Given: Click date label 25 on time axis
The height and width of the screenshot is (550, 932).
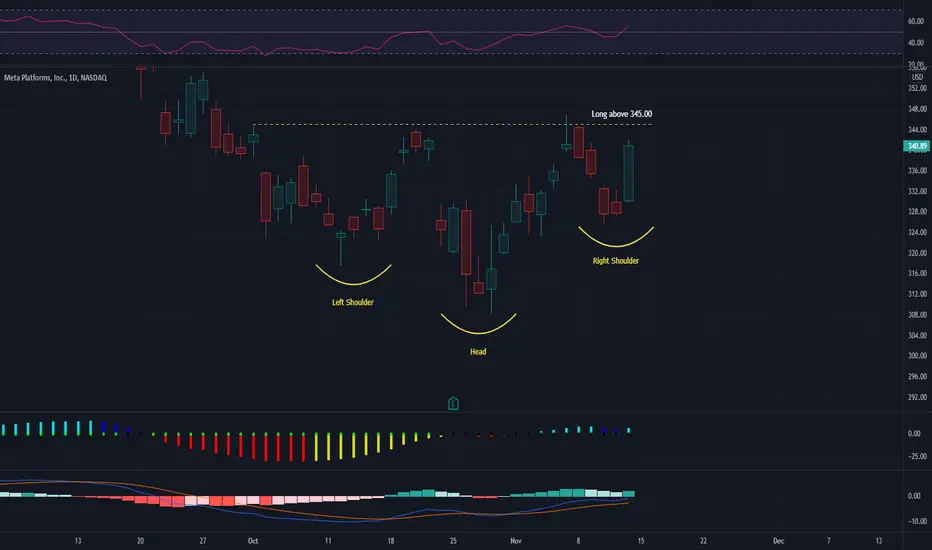Looking at the screenshot, I should pyautogui.click(x=453, y=541).
